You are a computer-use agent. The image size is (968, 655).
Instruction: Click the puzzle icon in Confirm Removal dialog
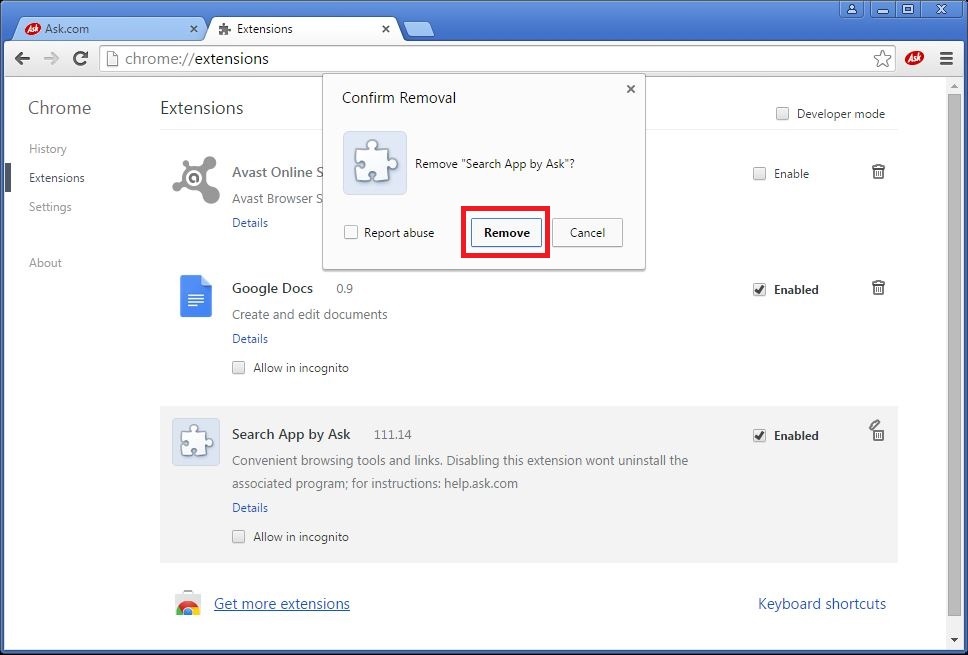click(375, 163)
